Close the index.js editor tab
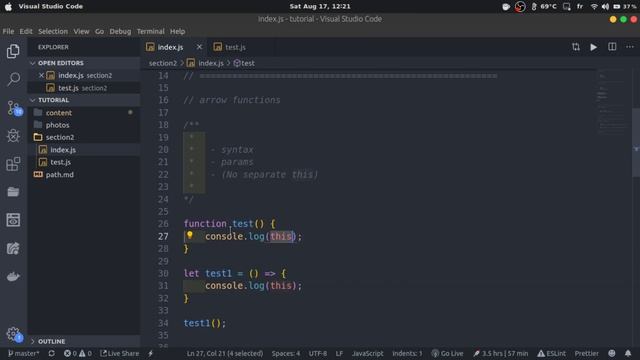 pyautogui.click(x=199, y=47)
